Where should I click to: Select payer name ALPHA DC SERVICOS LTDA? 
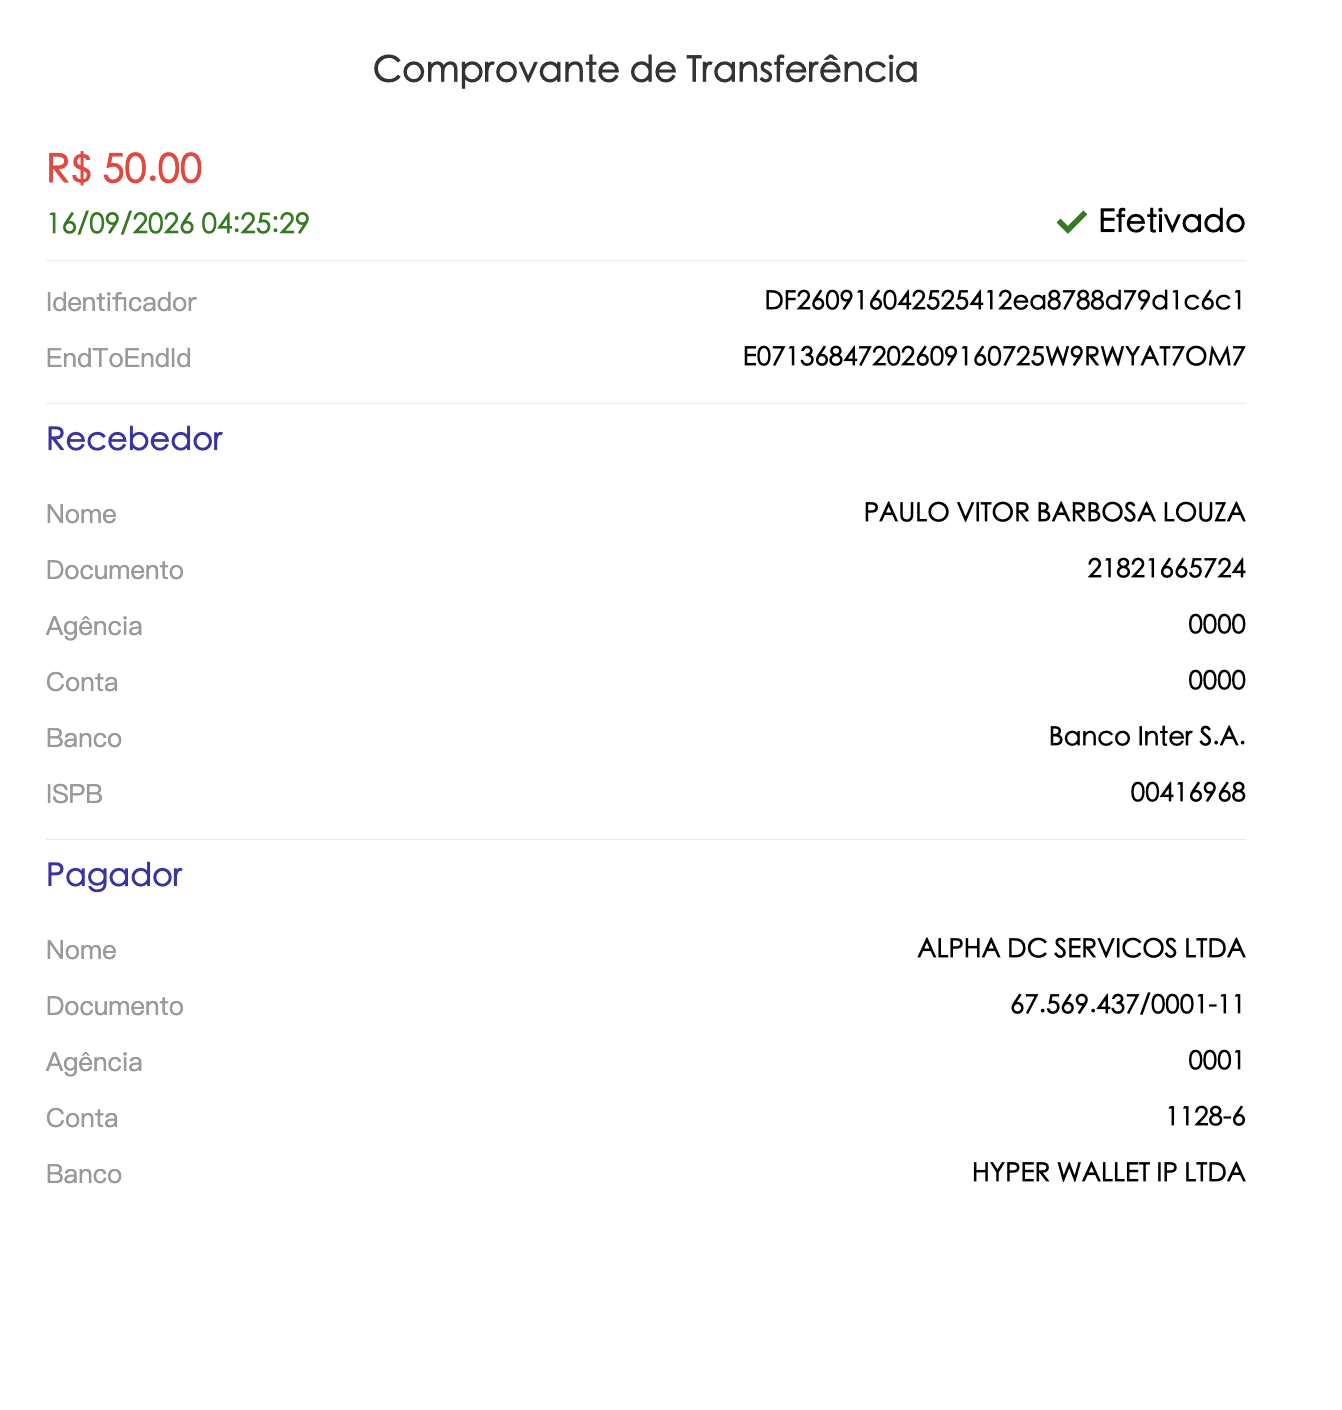point(1081,948)
